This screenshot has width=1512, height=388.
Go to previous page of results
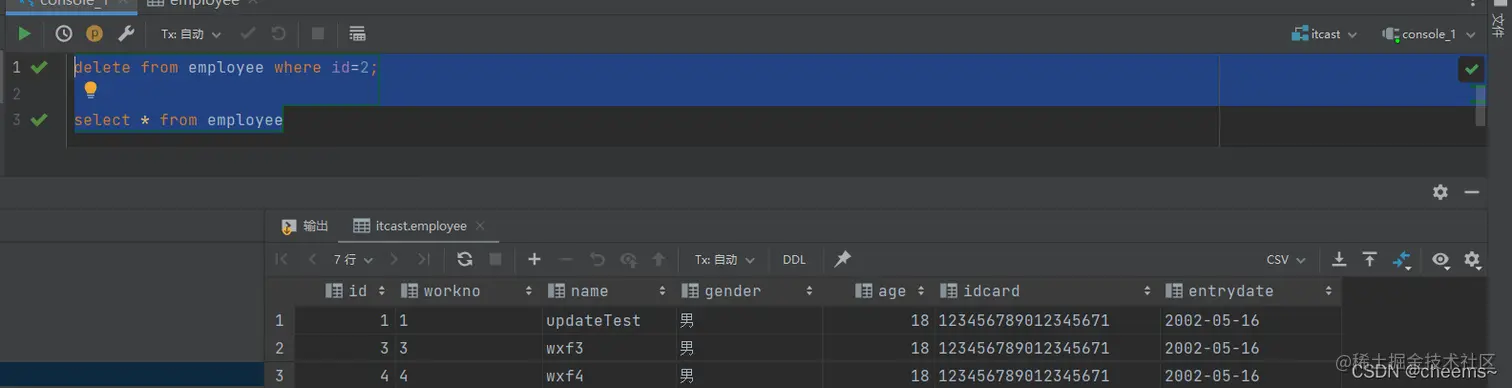point(312,259)
